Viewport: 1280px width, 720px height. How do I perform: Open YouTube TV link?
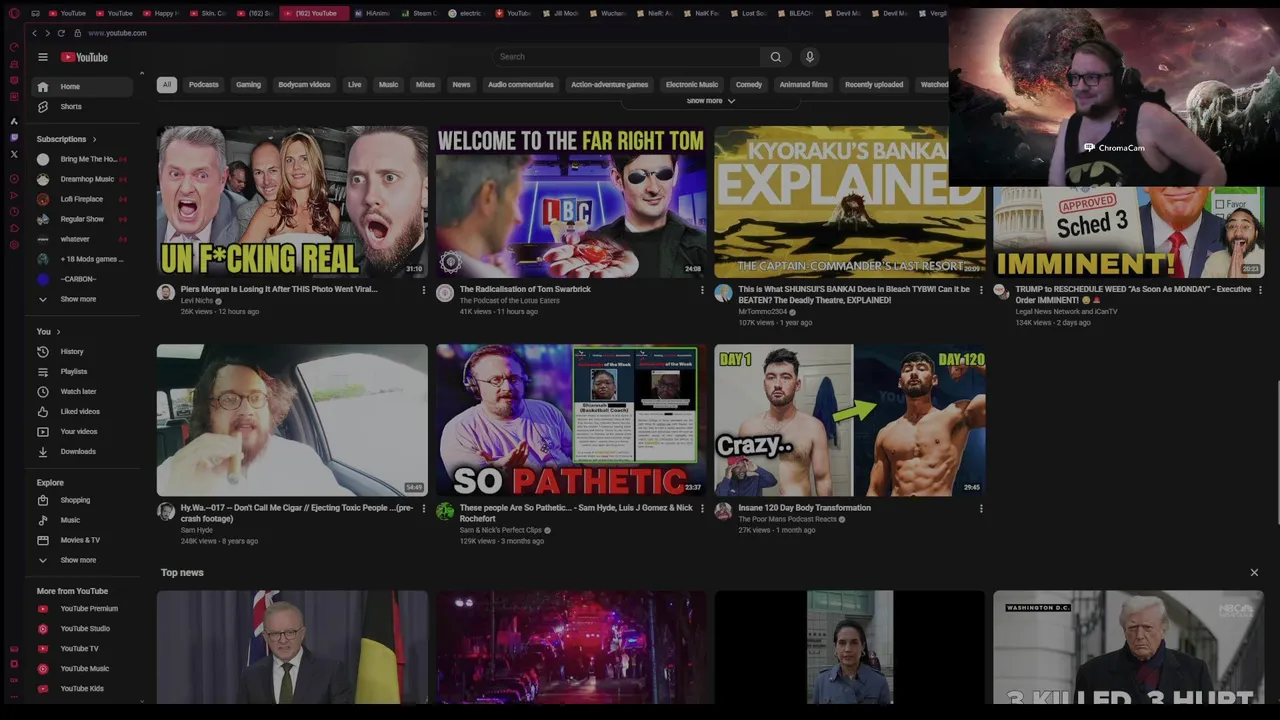[82, 649]
